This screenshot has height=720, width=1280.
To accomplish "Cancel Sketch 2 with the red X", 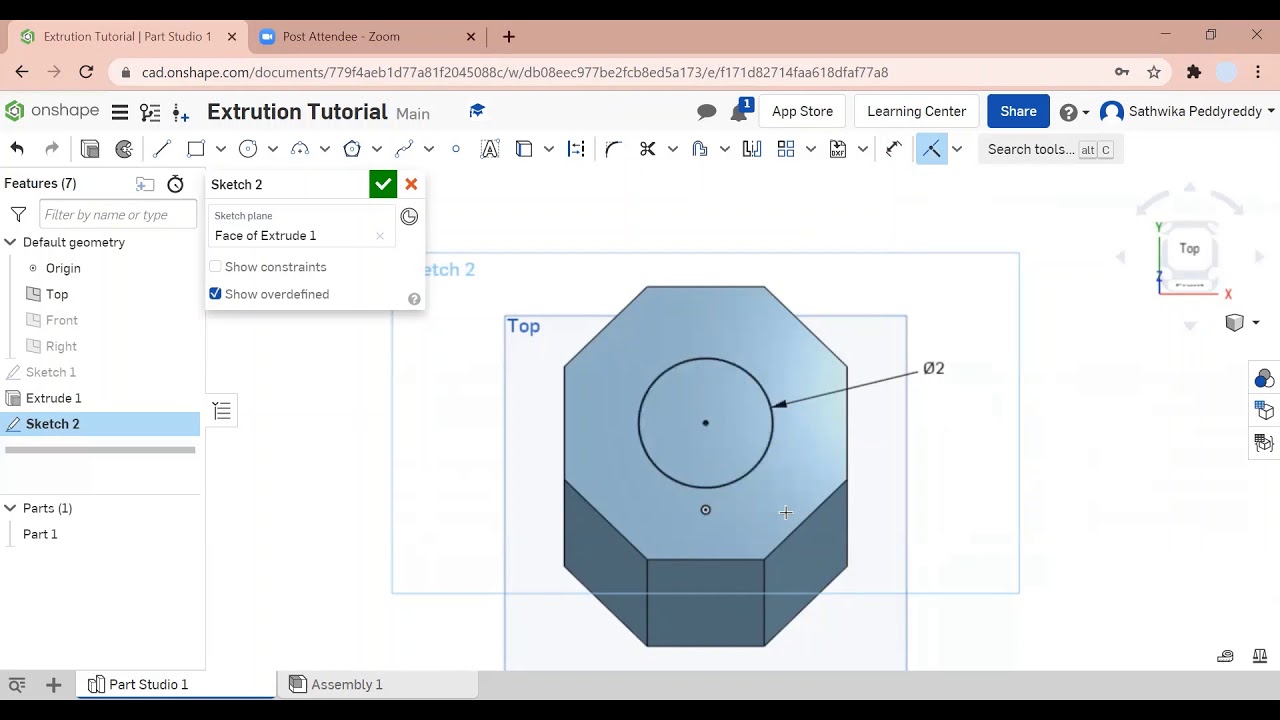I will 411,184.
